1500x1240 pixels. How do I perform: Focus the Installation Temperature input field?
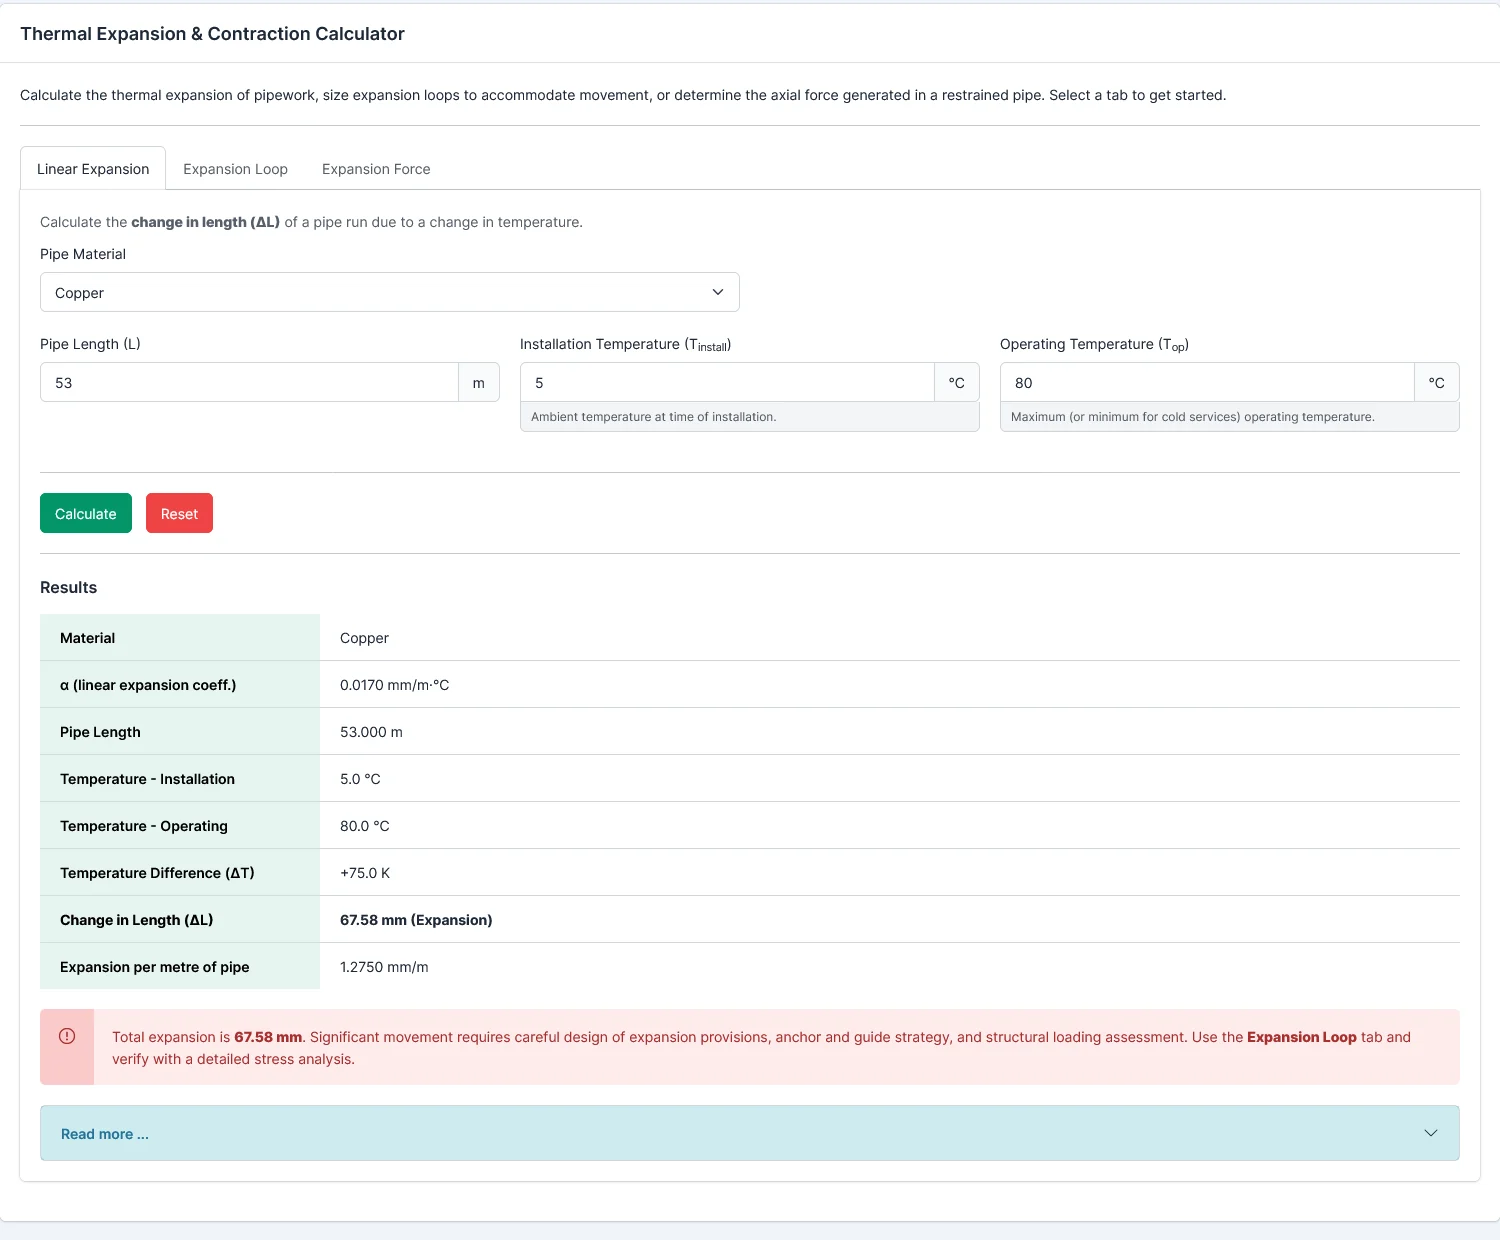point(727,382)
